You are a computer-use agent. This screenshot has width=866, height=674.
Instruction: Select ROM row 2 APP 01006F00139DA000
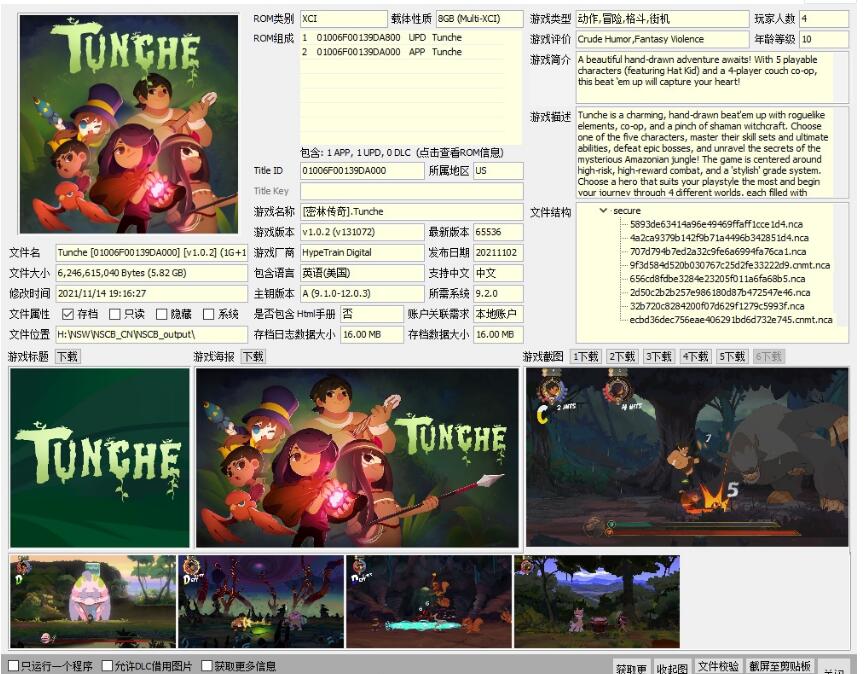[x=403, y=52]
